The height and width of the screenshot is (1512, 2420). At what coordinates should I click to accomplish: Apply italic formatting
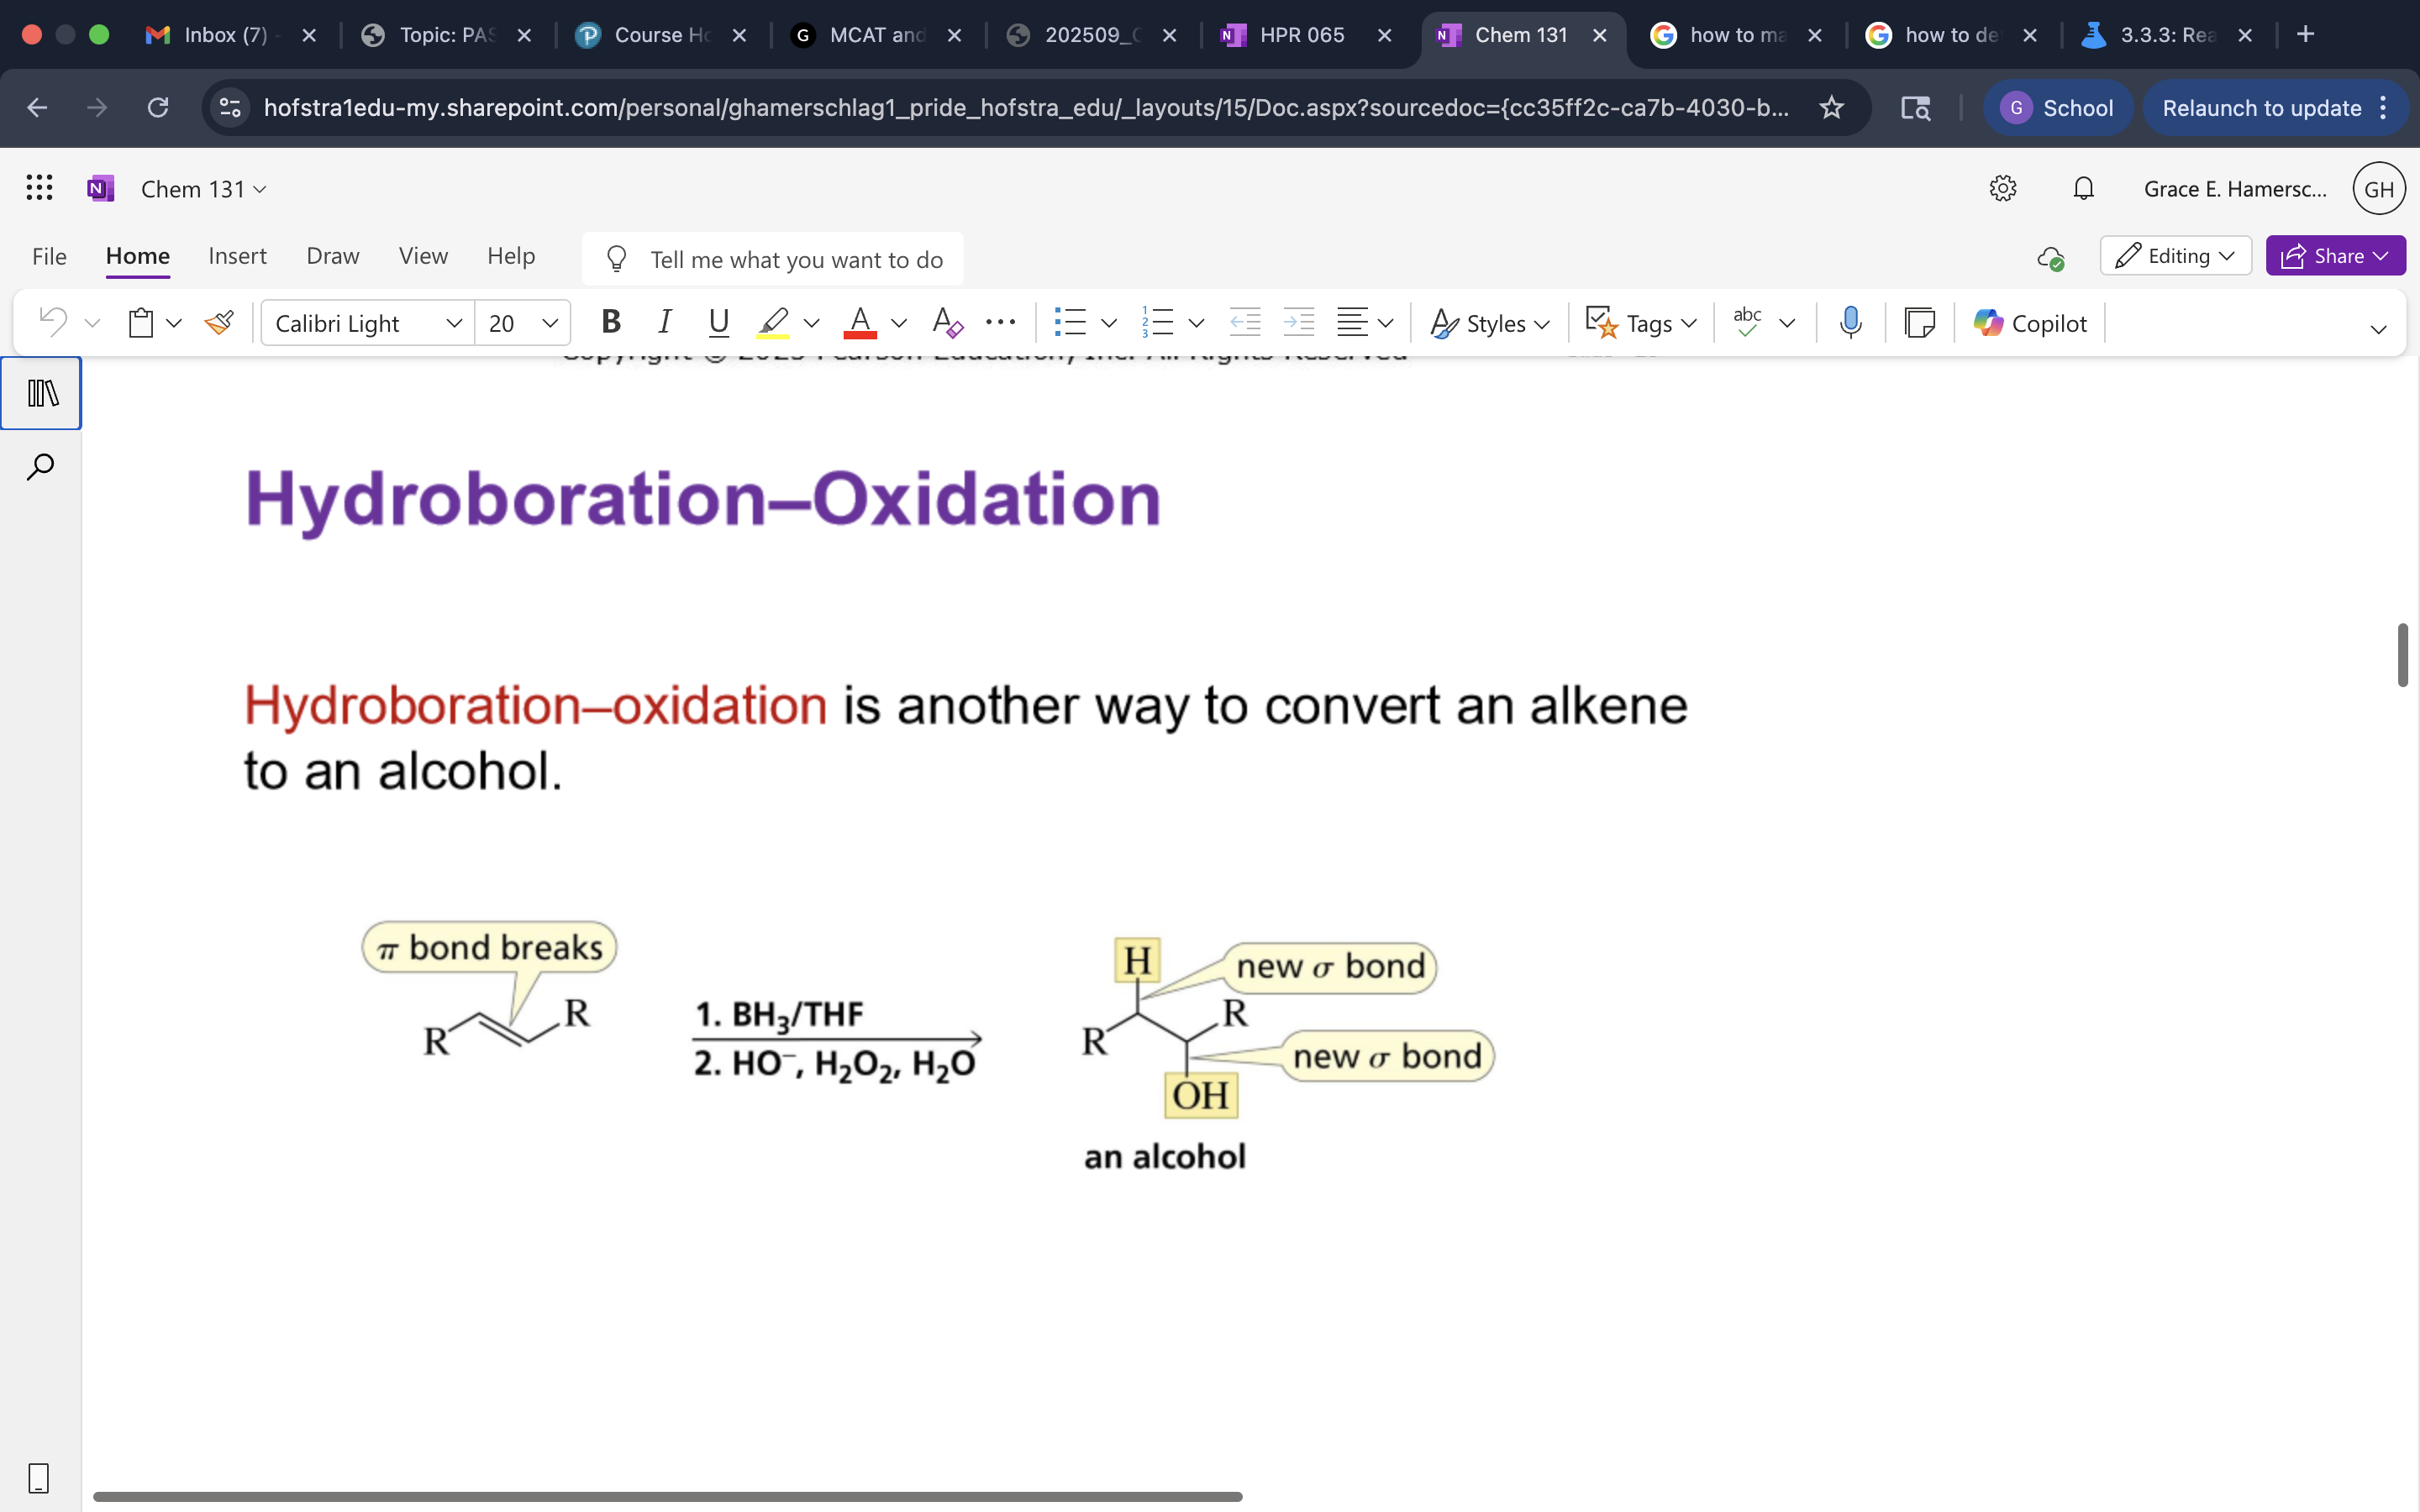(665, 322)
